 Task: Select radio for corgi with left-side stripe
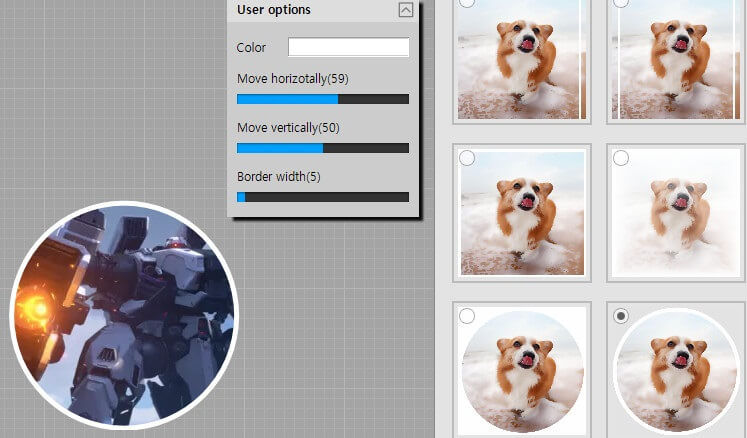point(621,3)
